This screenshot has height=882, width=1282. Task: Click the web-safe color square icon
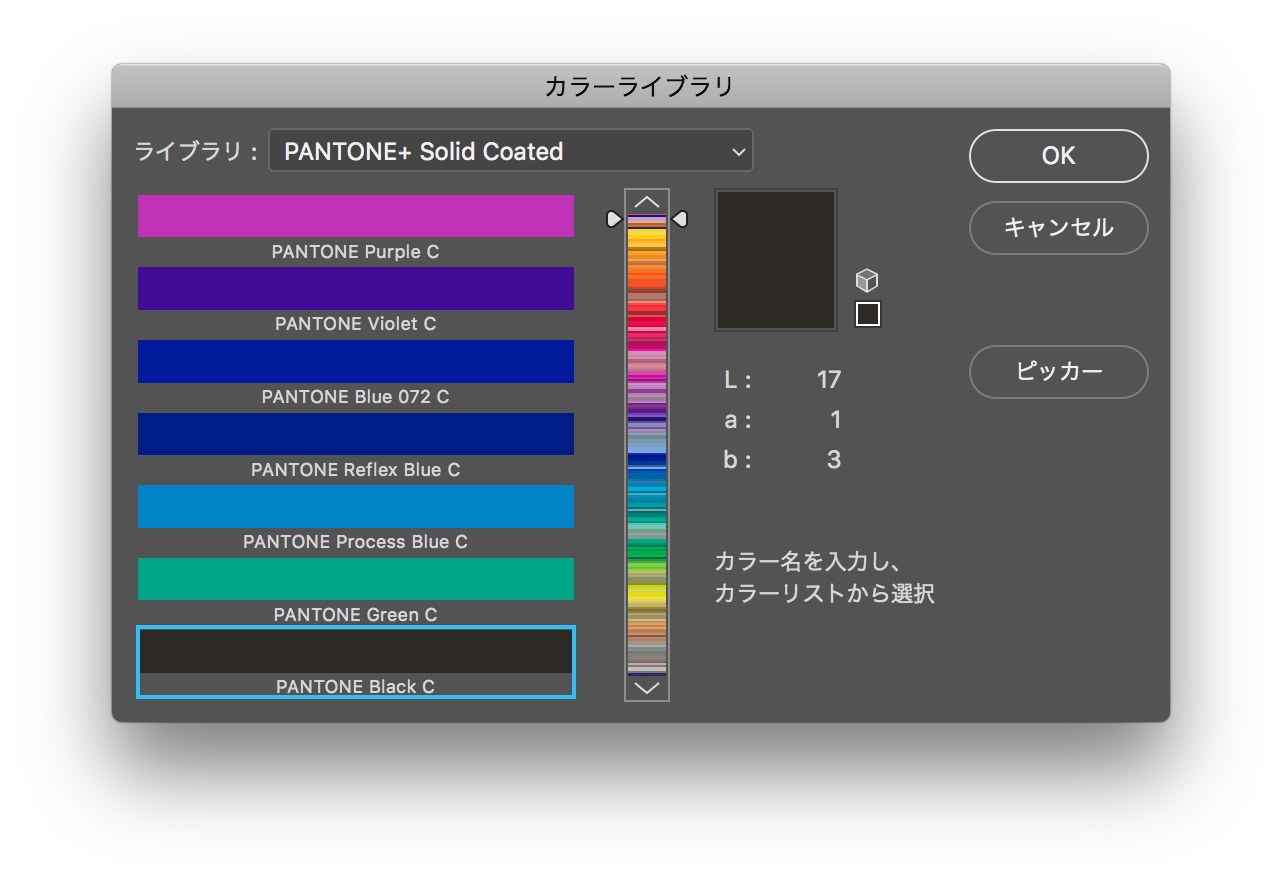[x=868, y=314]
